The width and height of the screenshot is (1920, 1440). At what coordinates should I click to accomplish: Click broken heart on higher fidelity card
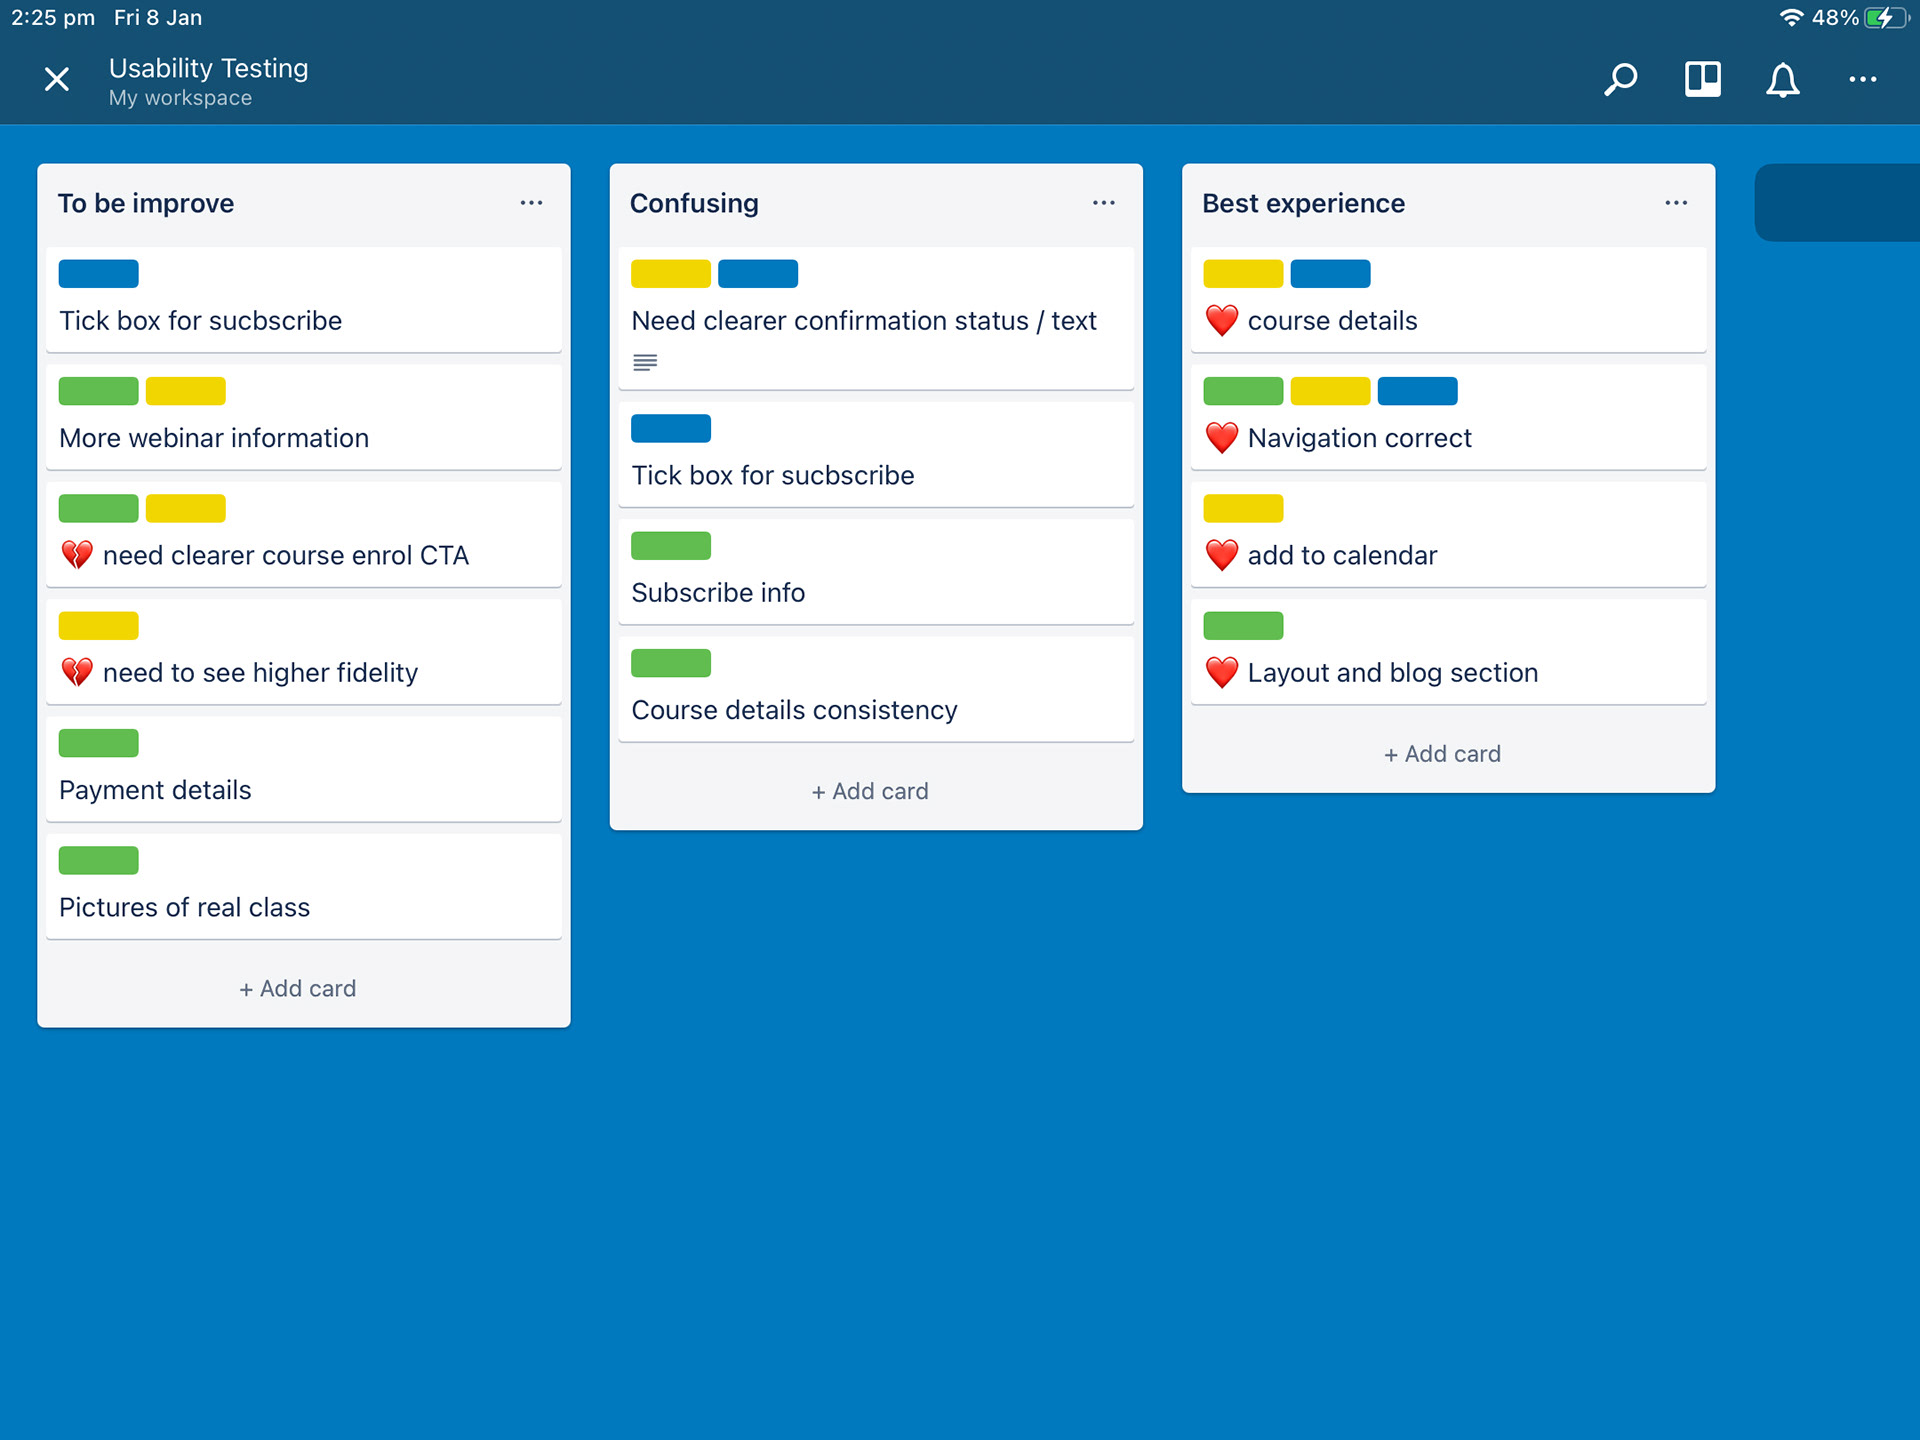[x=77, y=672]
